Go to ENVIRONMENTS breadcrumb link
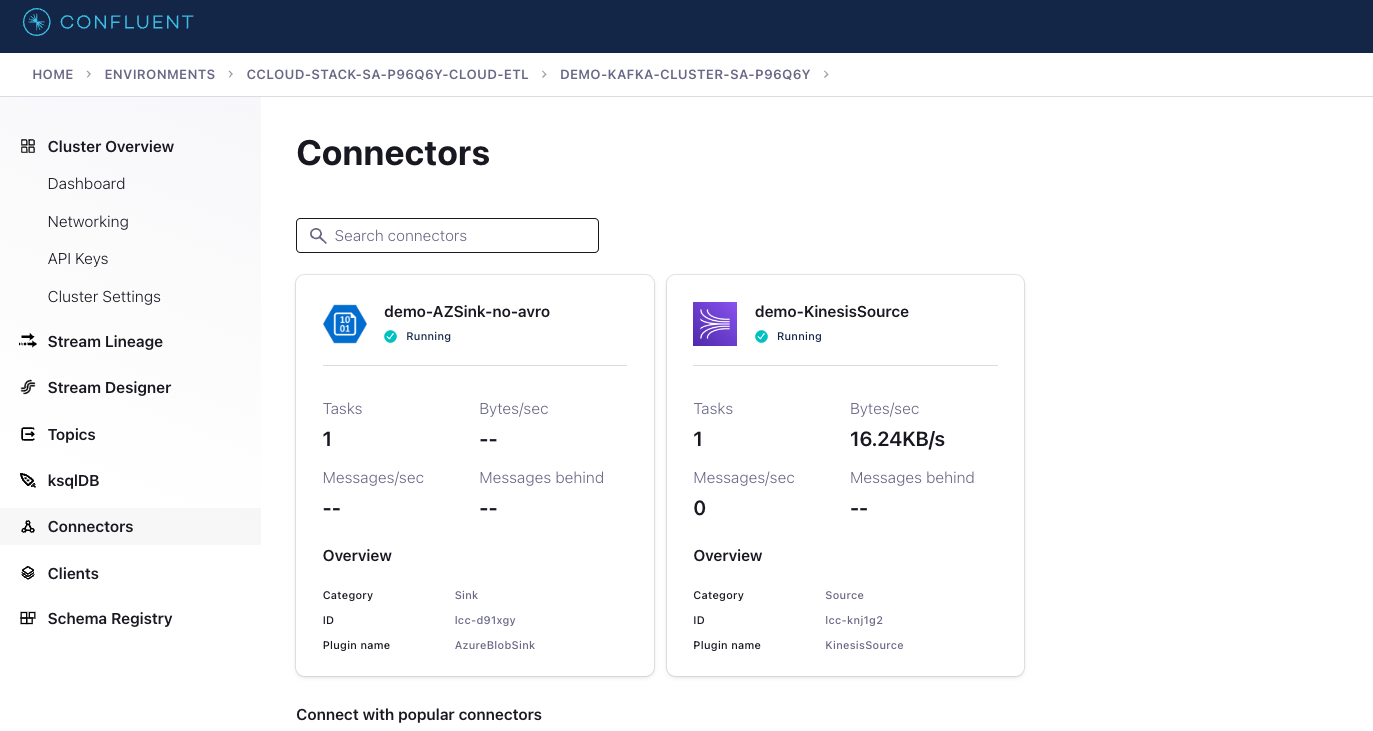The height and width of the screenshot is (731, 1373). pos(160,75)
